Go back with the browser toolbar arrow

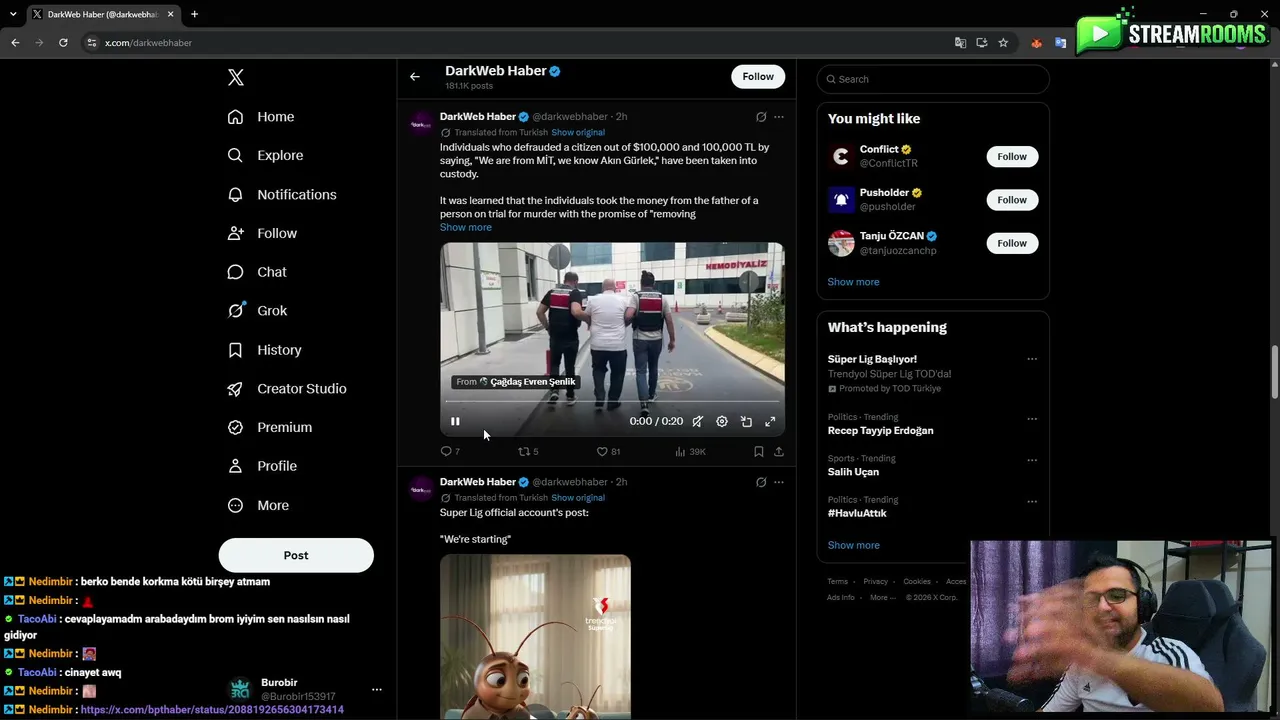(x=15, y=43)
